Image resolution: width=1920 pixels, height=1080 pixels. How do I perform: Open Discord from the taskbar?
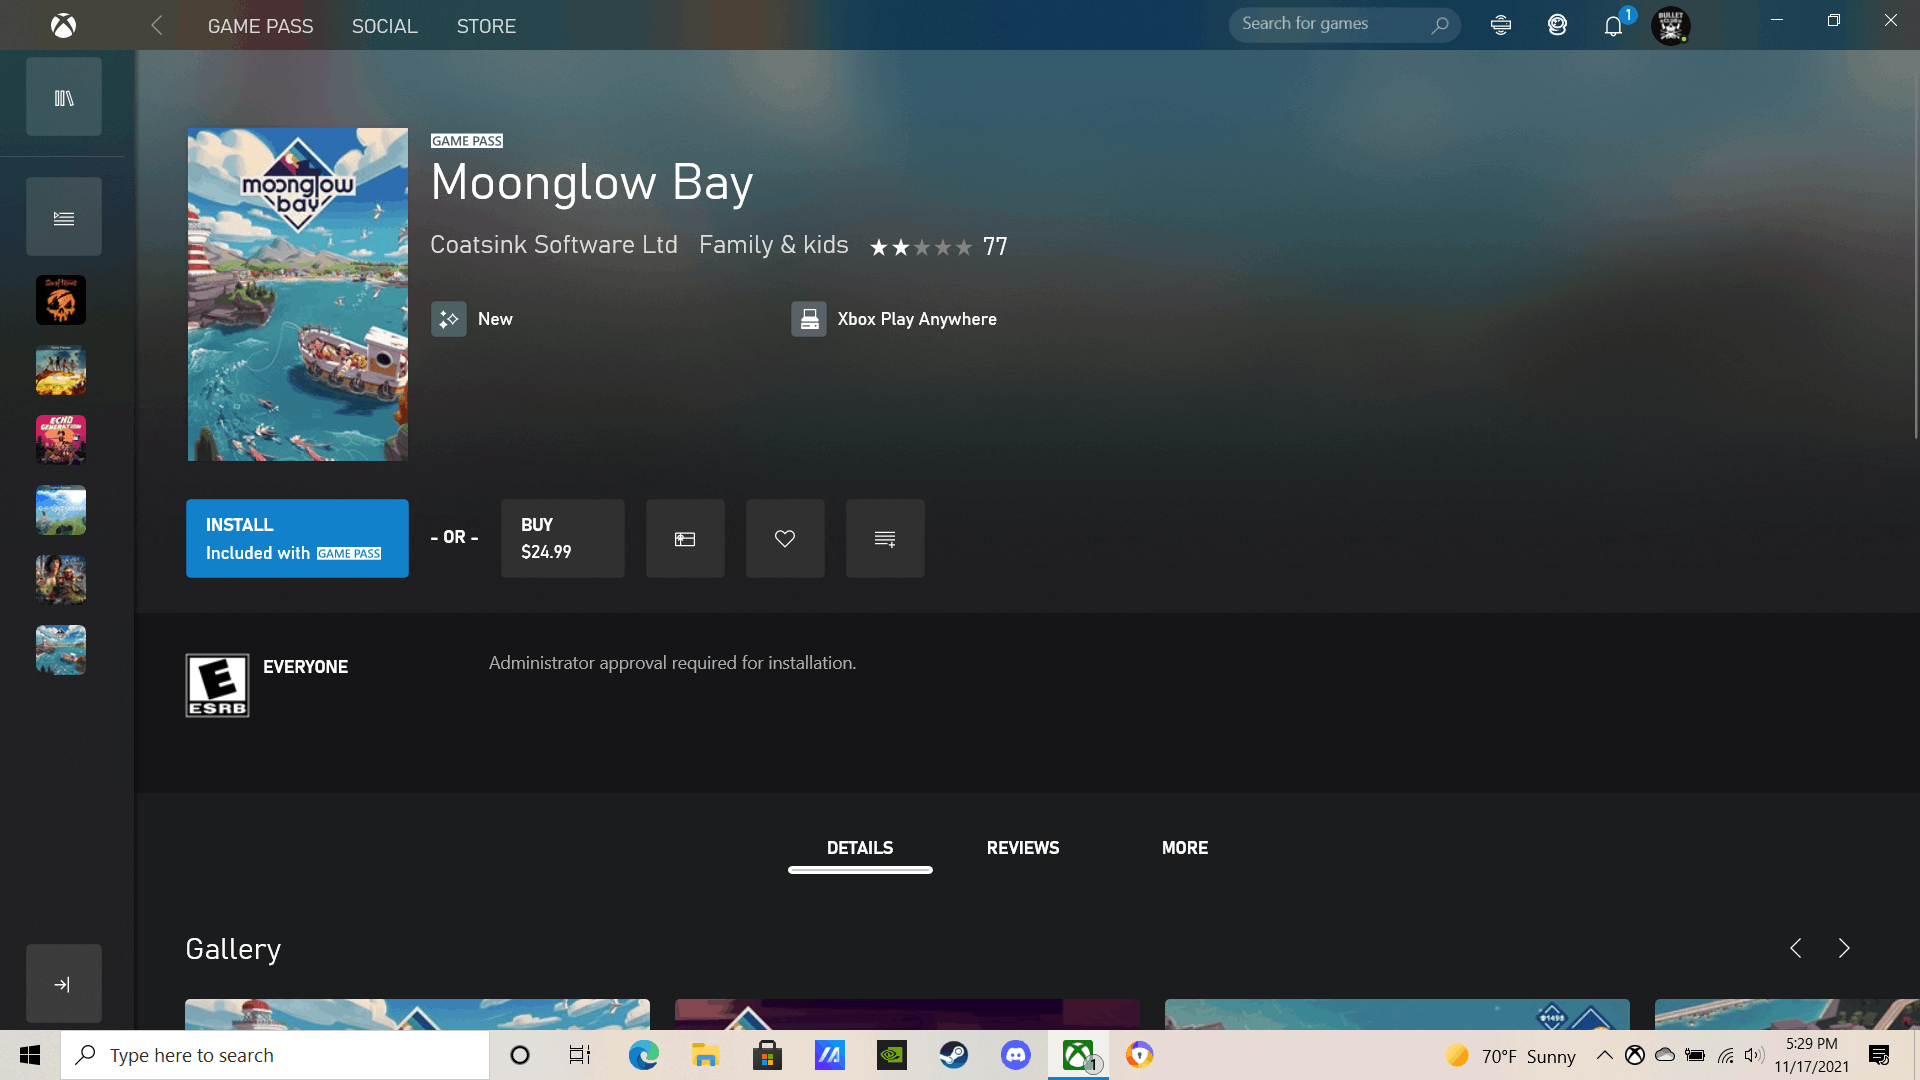1016,1055
